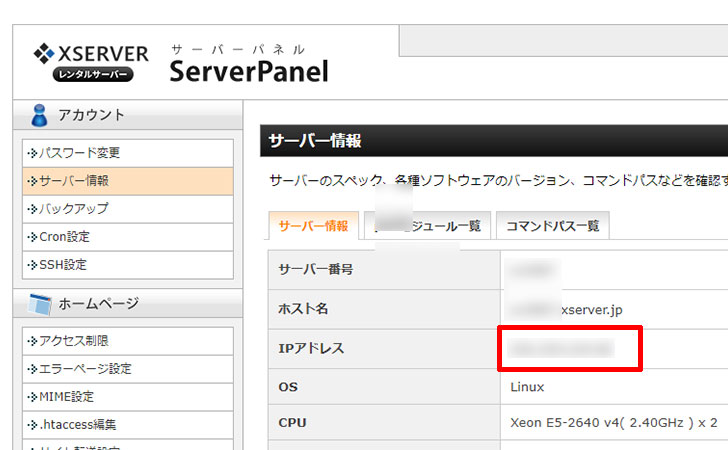This screenshot has width=728, height=450.
Task: Click the OS row label
Action: [x=288, y=387]
